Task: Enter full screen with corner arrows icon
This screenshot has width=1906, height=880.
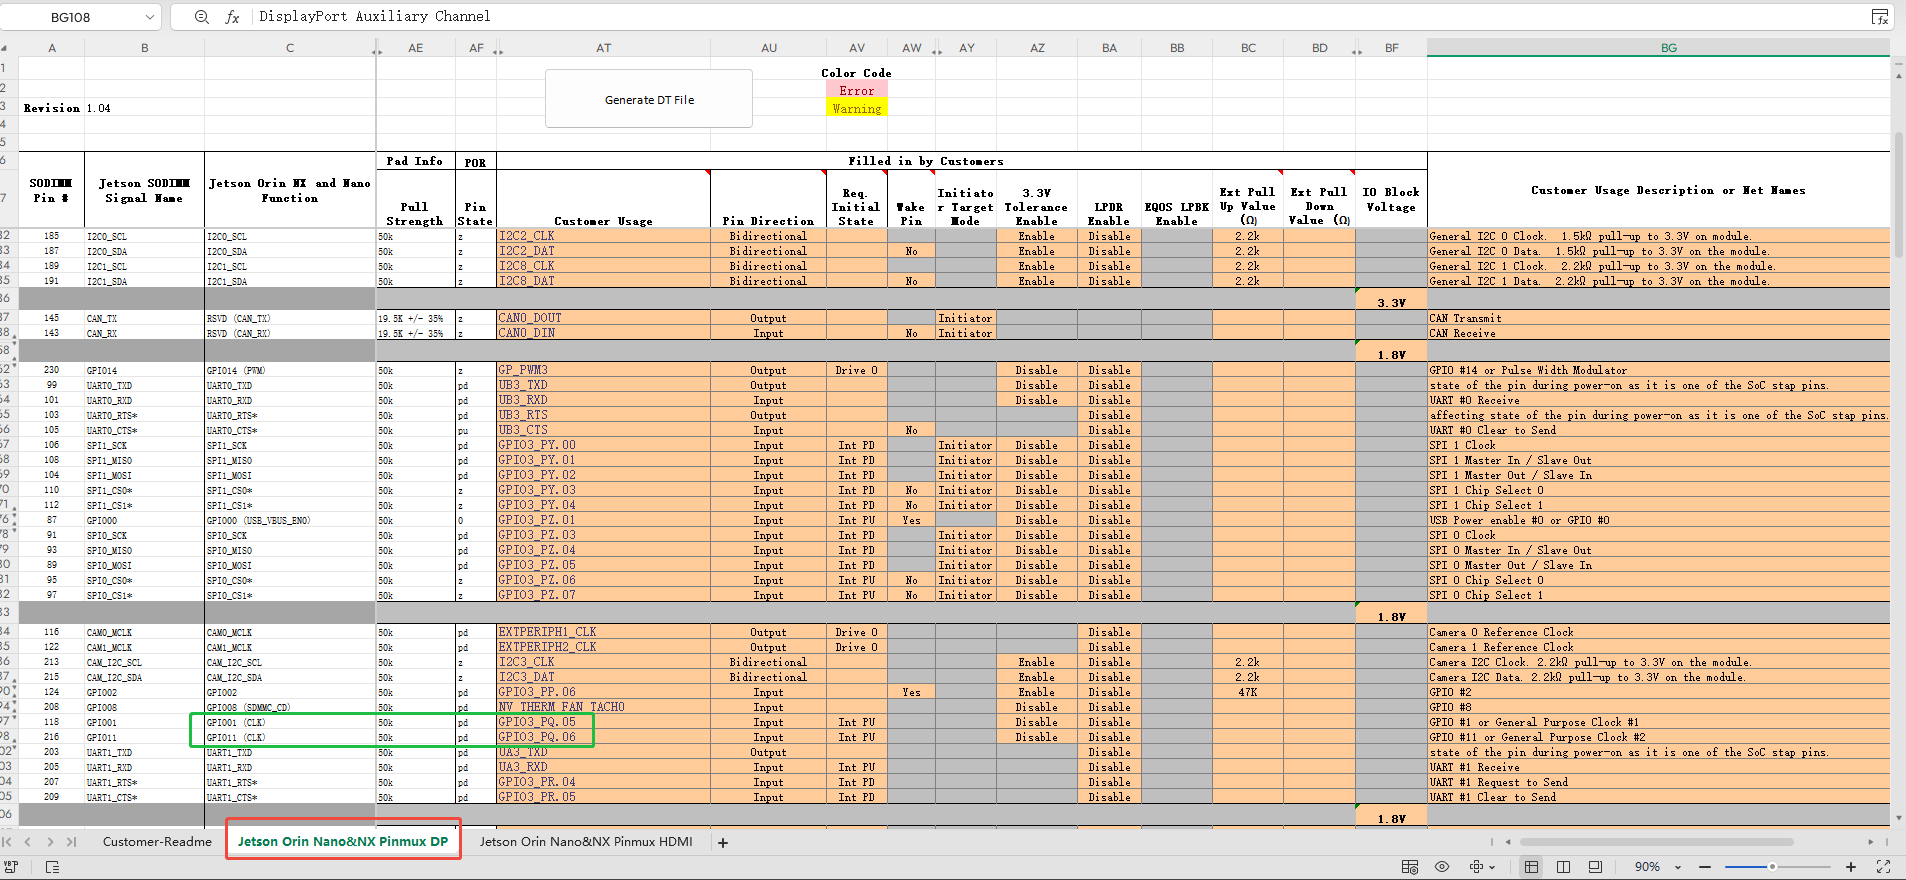Action: (x=1883, y=867)
